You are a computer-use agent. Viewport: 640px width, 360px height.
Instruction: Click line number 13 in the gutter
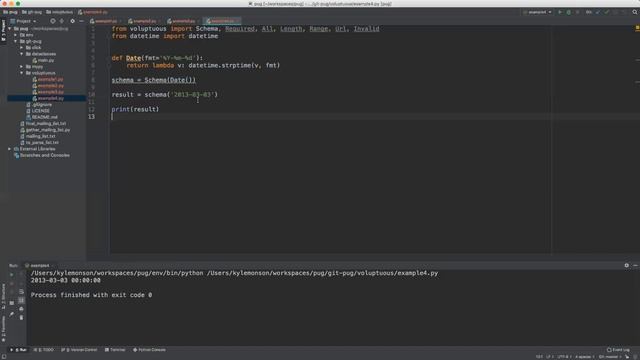click(x=91, y=117)
